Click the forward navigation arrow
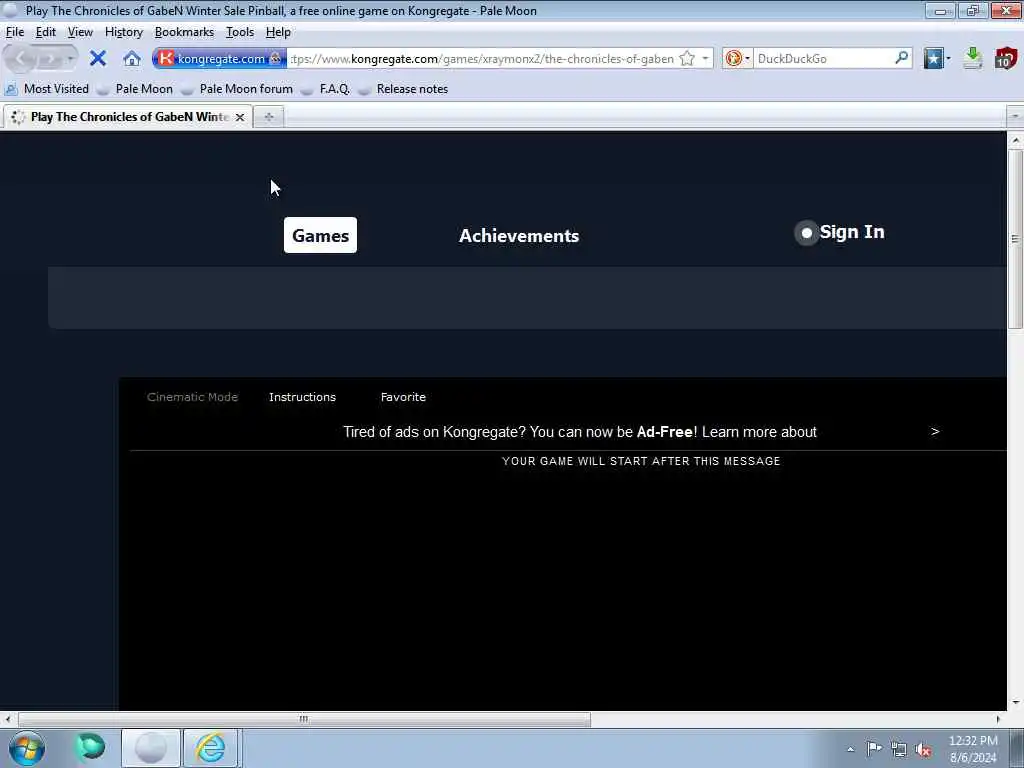This screenshot has height=768, width=1024. pyautogui.click(x=50, y=59)
